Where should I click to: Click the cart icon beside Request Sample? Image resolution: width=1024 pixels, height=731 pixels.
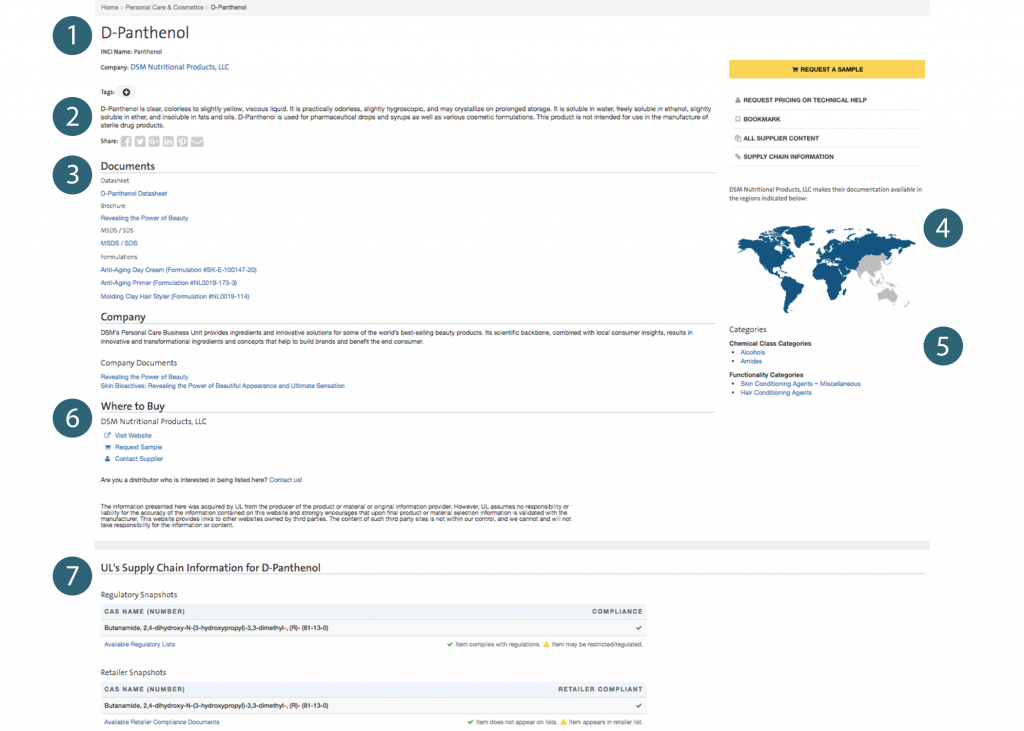point(107,447)
